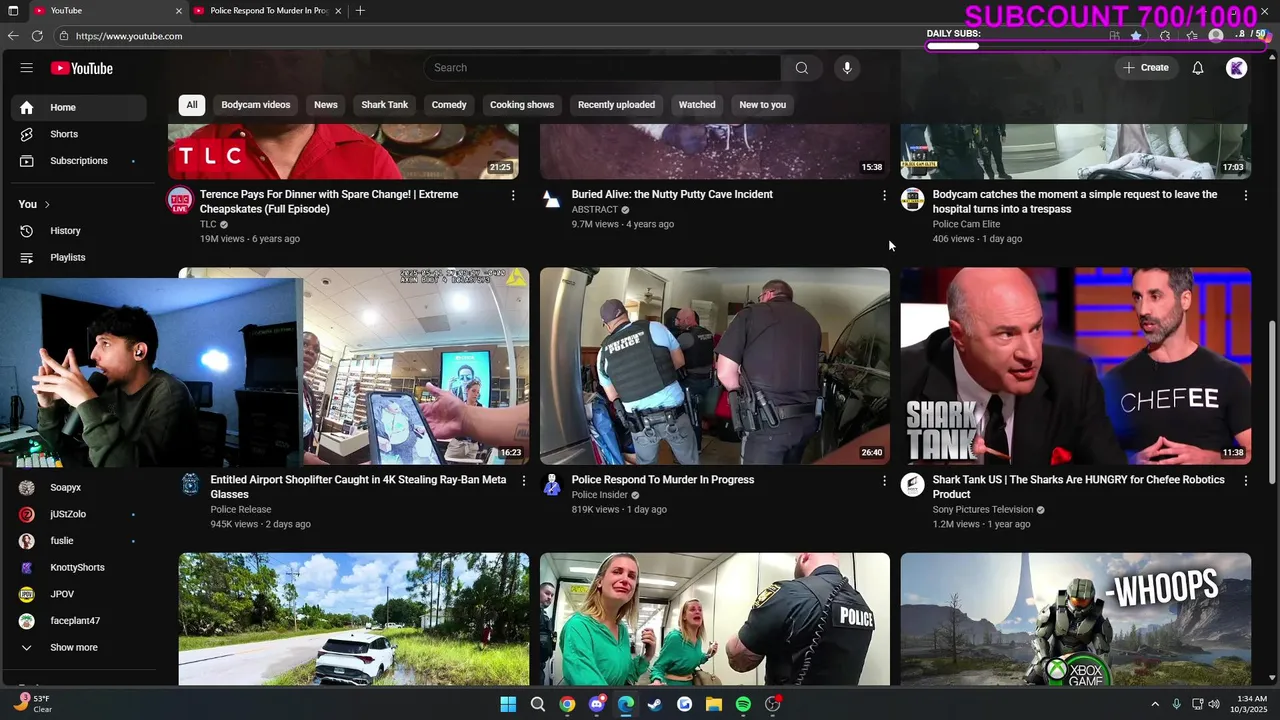Select the Watched filter chip
Viewport: 1280px width, 720px height.
pos(697,105)
